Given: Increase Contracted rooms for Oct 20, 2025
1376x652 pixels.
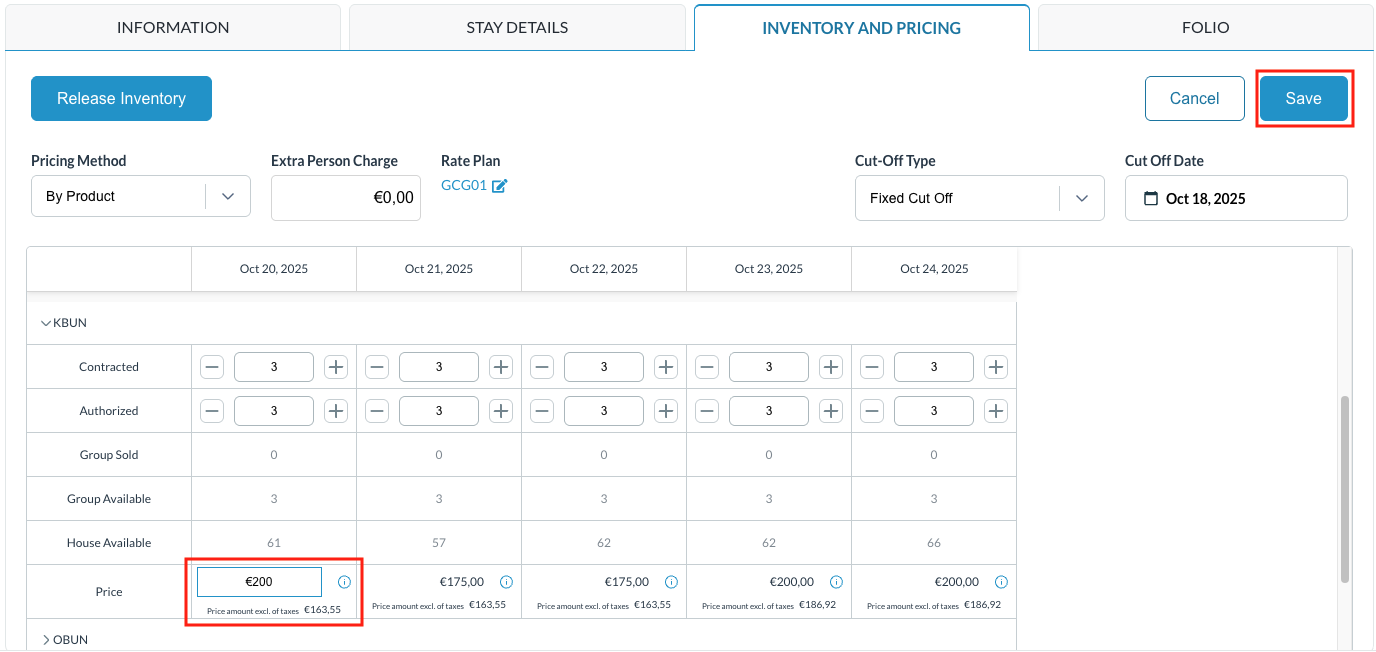Looking at the screenshot, I should [x=336, y=367].
